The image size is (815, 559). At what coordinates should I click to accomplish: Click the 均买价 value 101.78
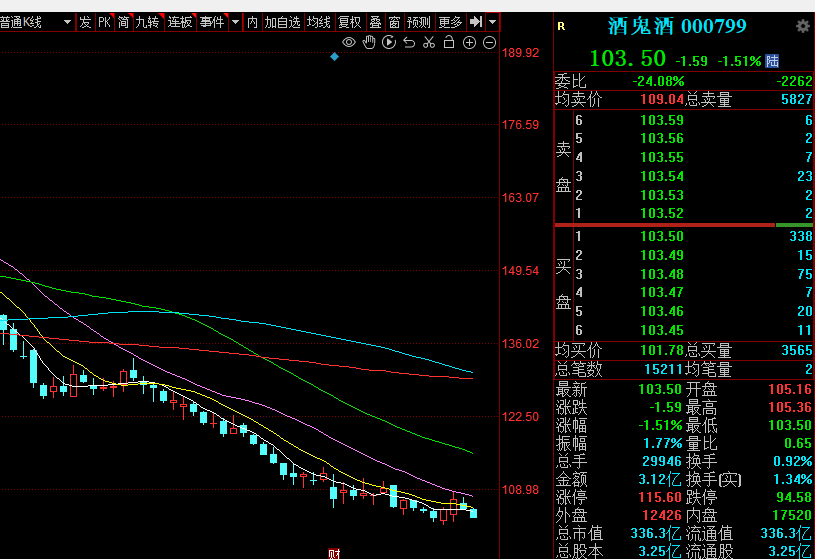pos(662,350)
